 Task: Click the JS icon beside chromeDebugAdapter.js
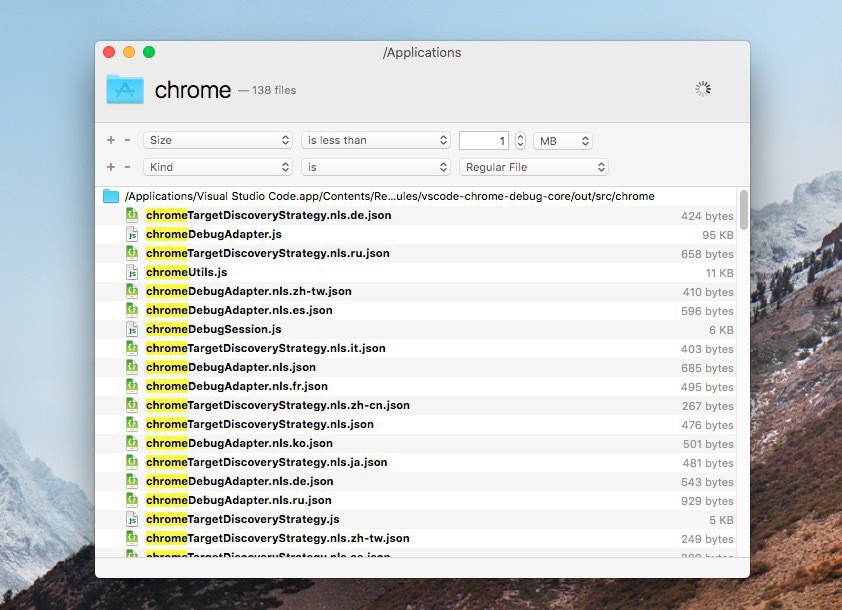point(131,234)
